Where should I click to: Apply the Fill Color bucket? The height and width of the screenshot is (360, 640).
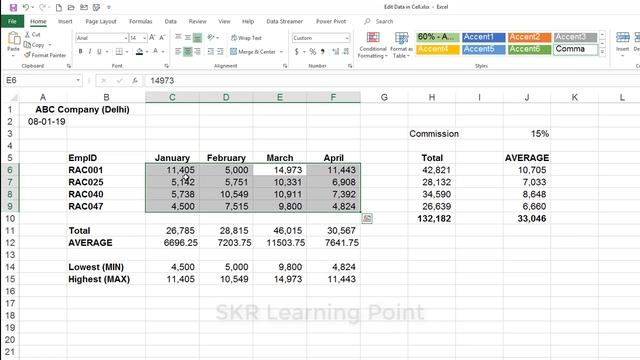click(x=140, y=51)
